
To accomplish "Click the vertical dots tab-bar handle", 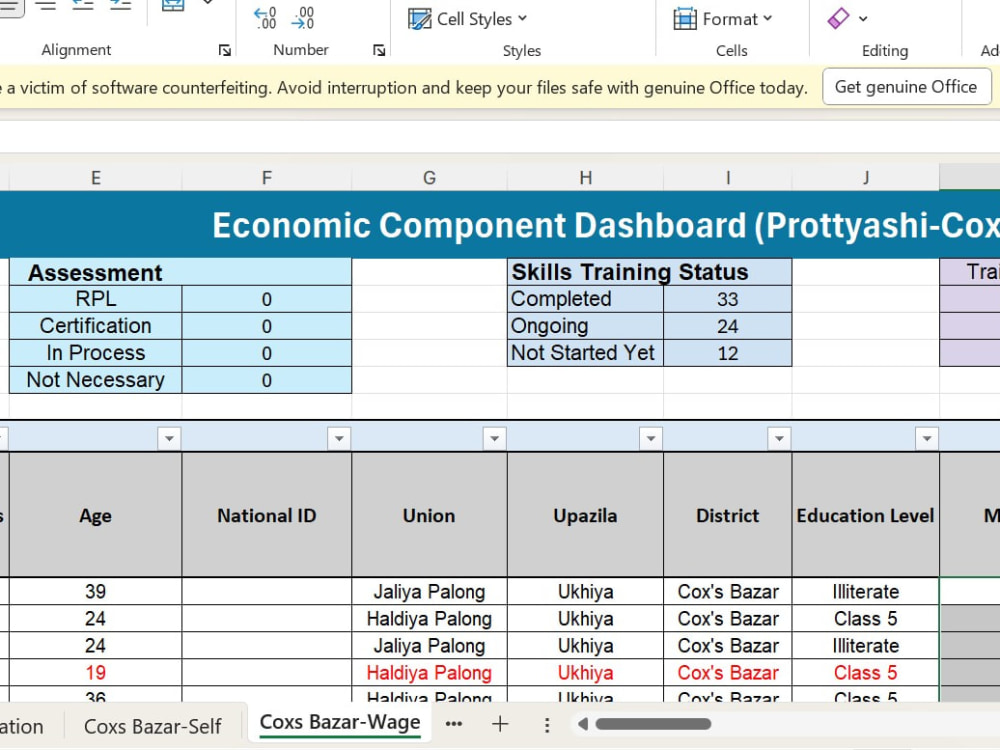I will (x=547, y=724).
